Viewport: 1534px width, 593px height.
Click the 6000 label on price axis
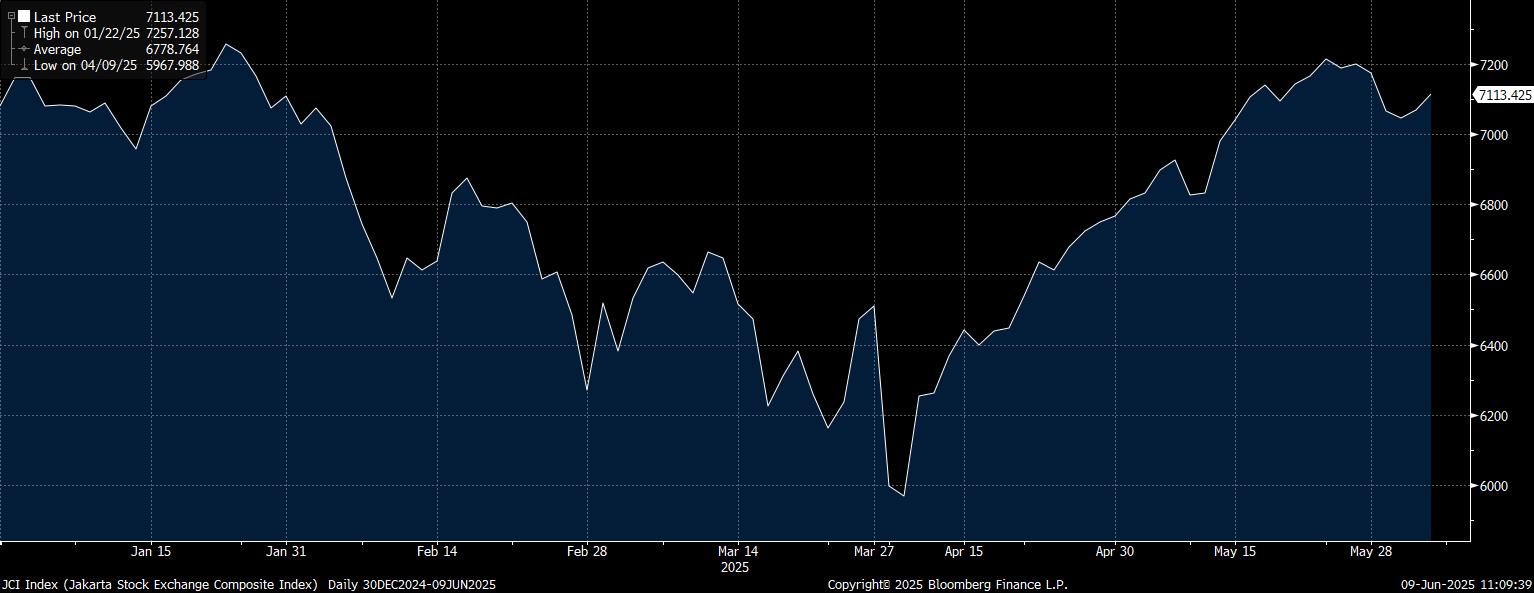point(1493,486)
